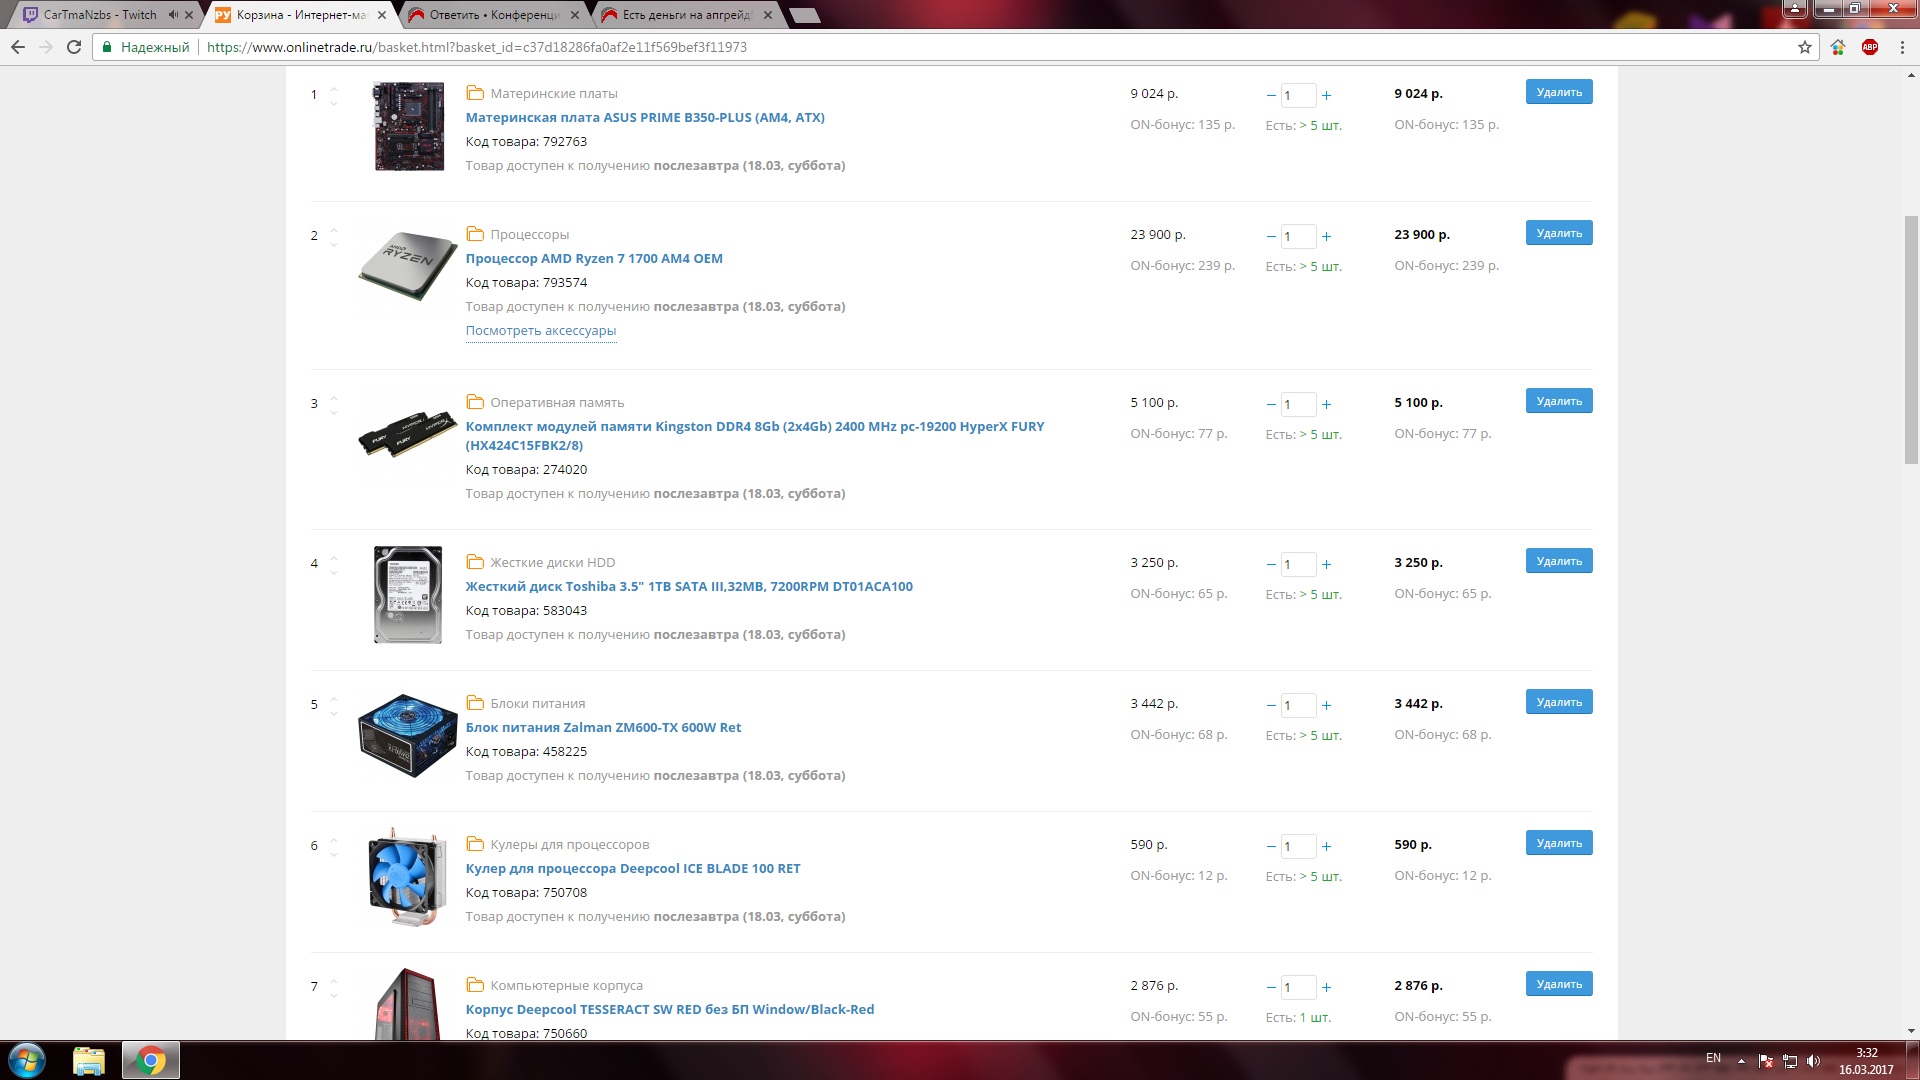Screen dimensions: 1920x1080
Task: Switch to Есть деньги на апгрейд tab
Action: pyautogui.click(x=685, y=15)
